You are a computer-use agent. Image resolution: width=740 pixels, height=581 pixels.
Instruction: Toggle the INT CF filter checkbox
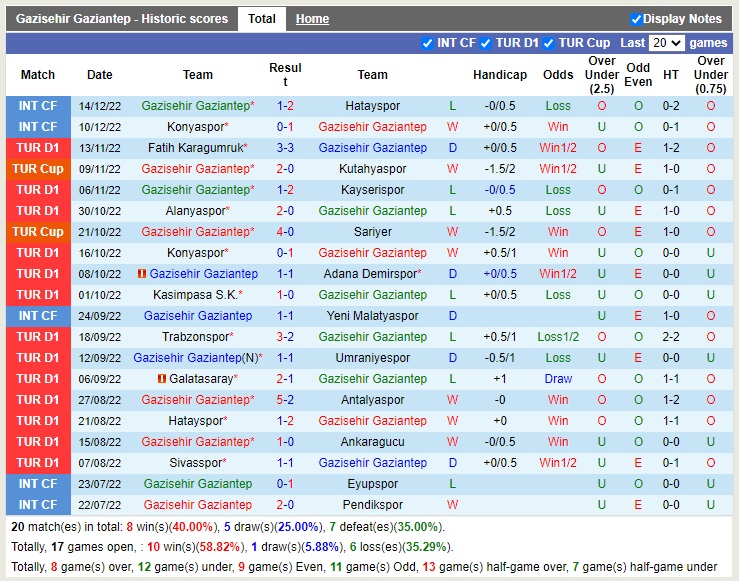tap(428, 43)
